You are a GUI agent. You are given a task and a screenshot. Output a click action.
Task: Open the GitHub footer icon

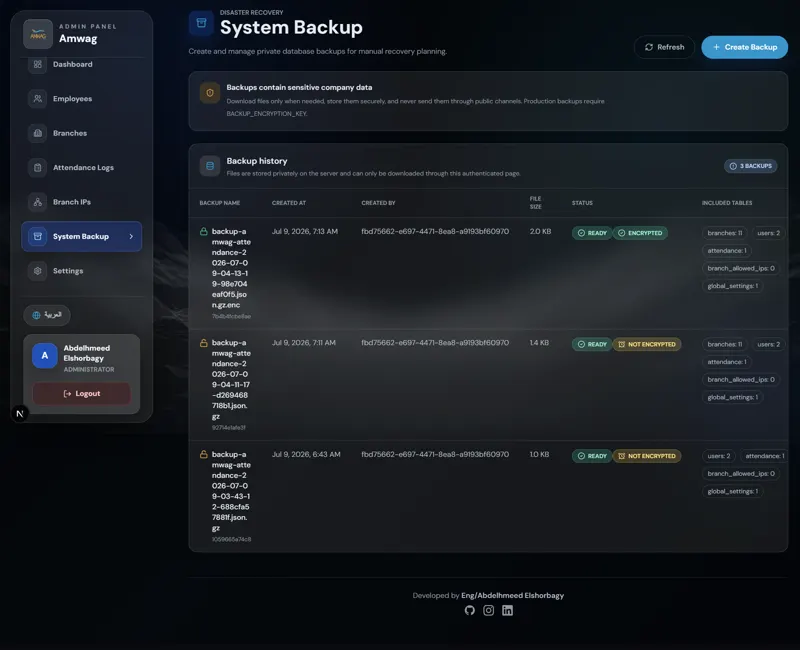pos(469,610)
